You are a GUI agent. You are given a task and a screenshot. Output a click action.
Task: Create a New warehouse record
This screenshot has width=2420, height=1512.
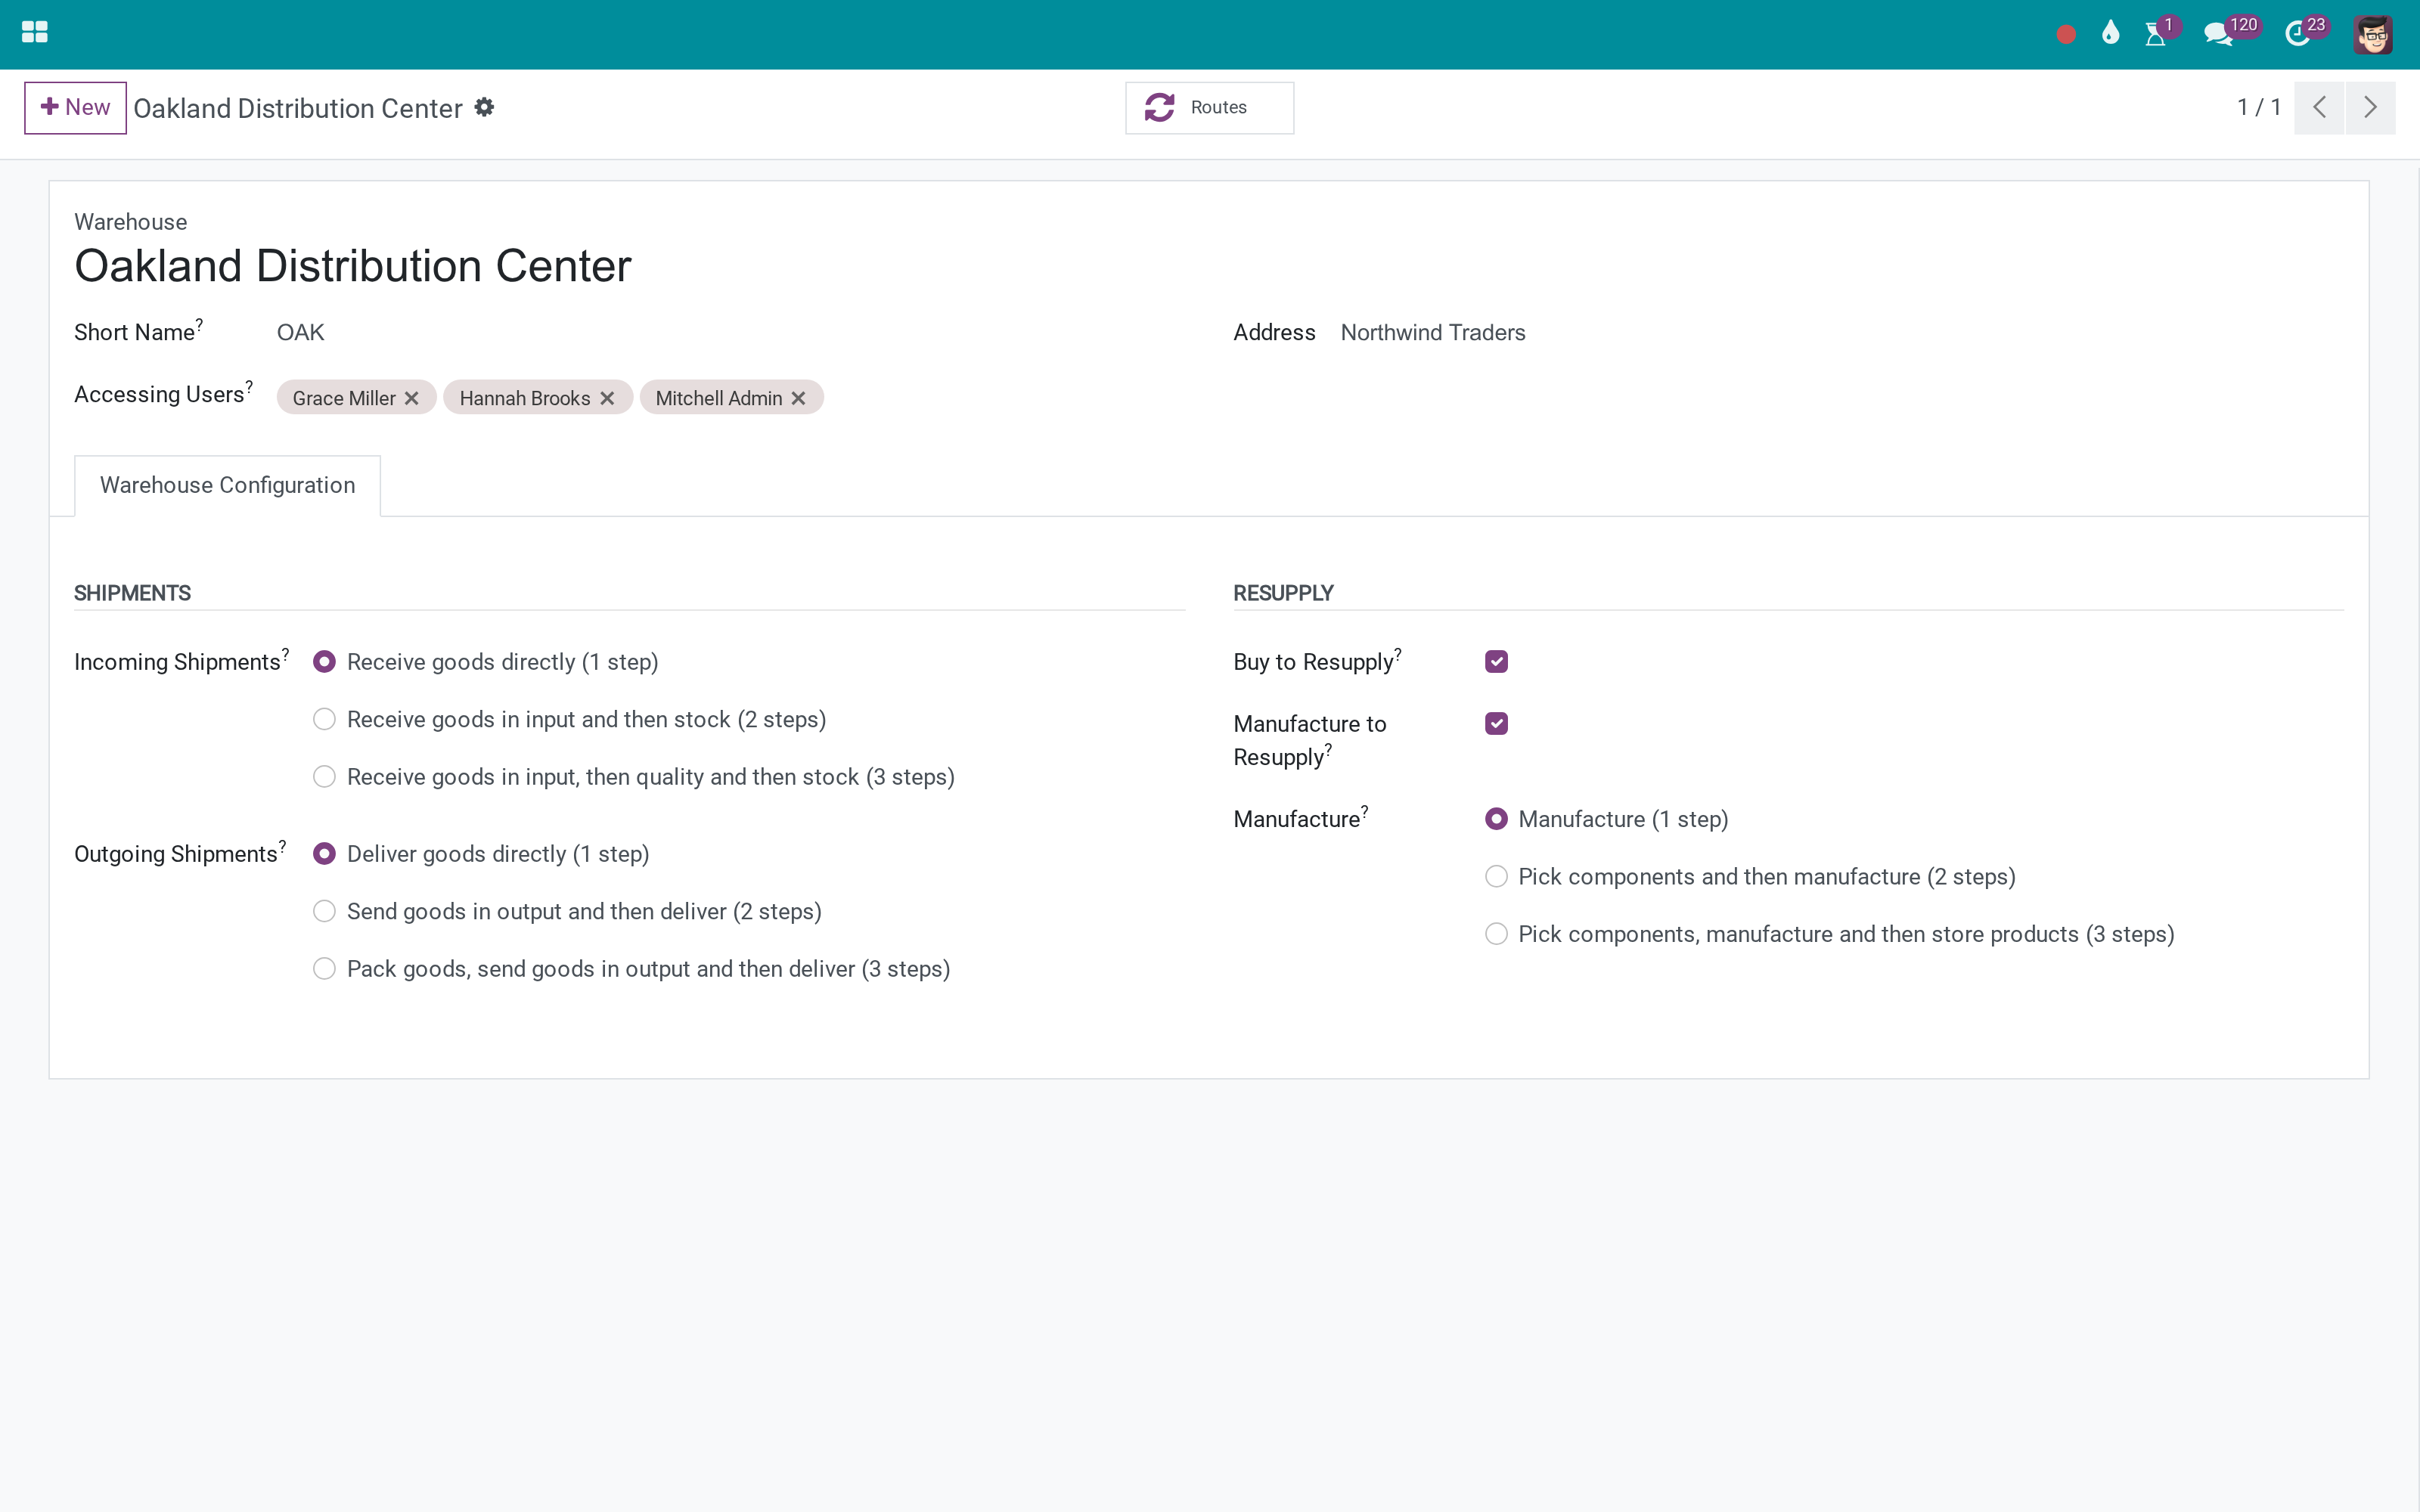coord(75,107)
